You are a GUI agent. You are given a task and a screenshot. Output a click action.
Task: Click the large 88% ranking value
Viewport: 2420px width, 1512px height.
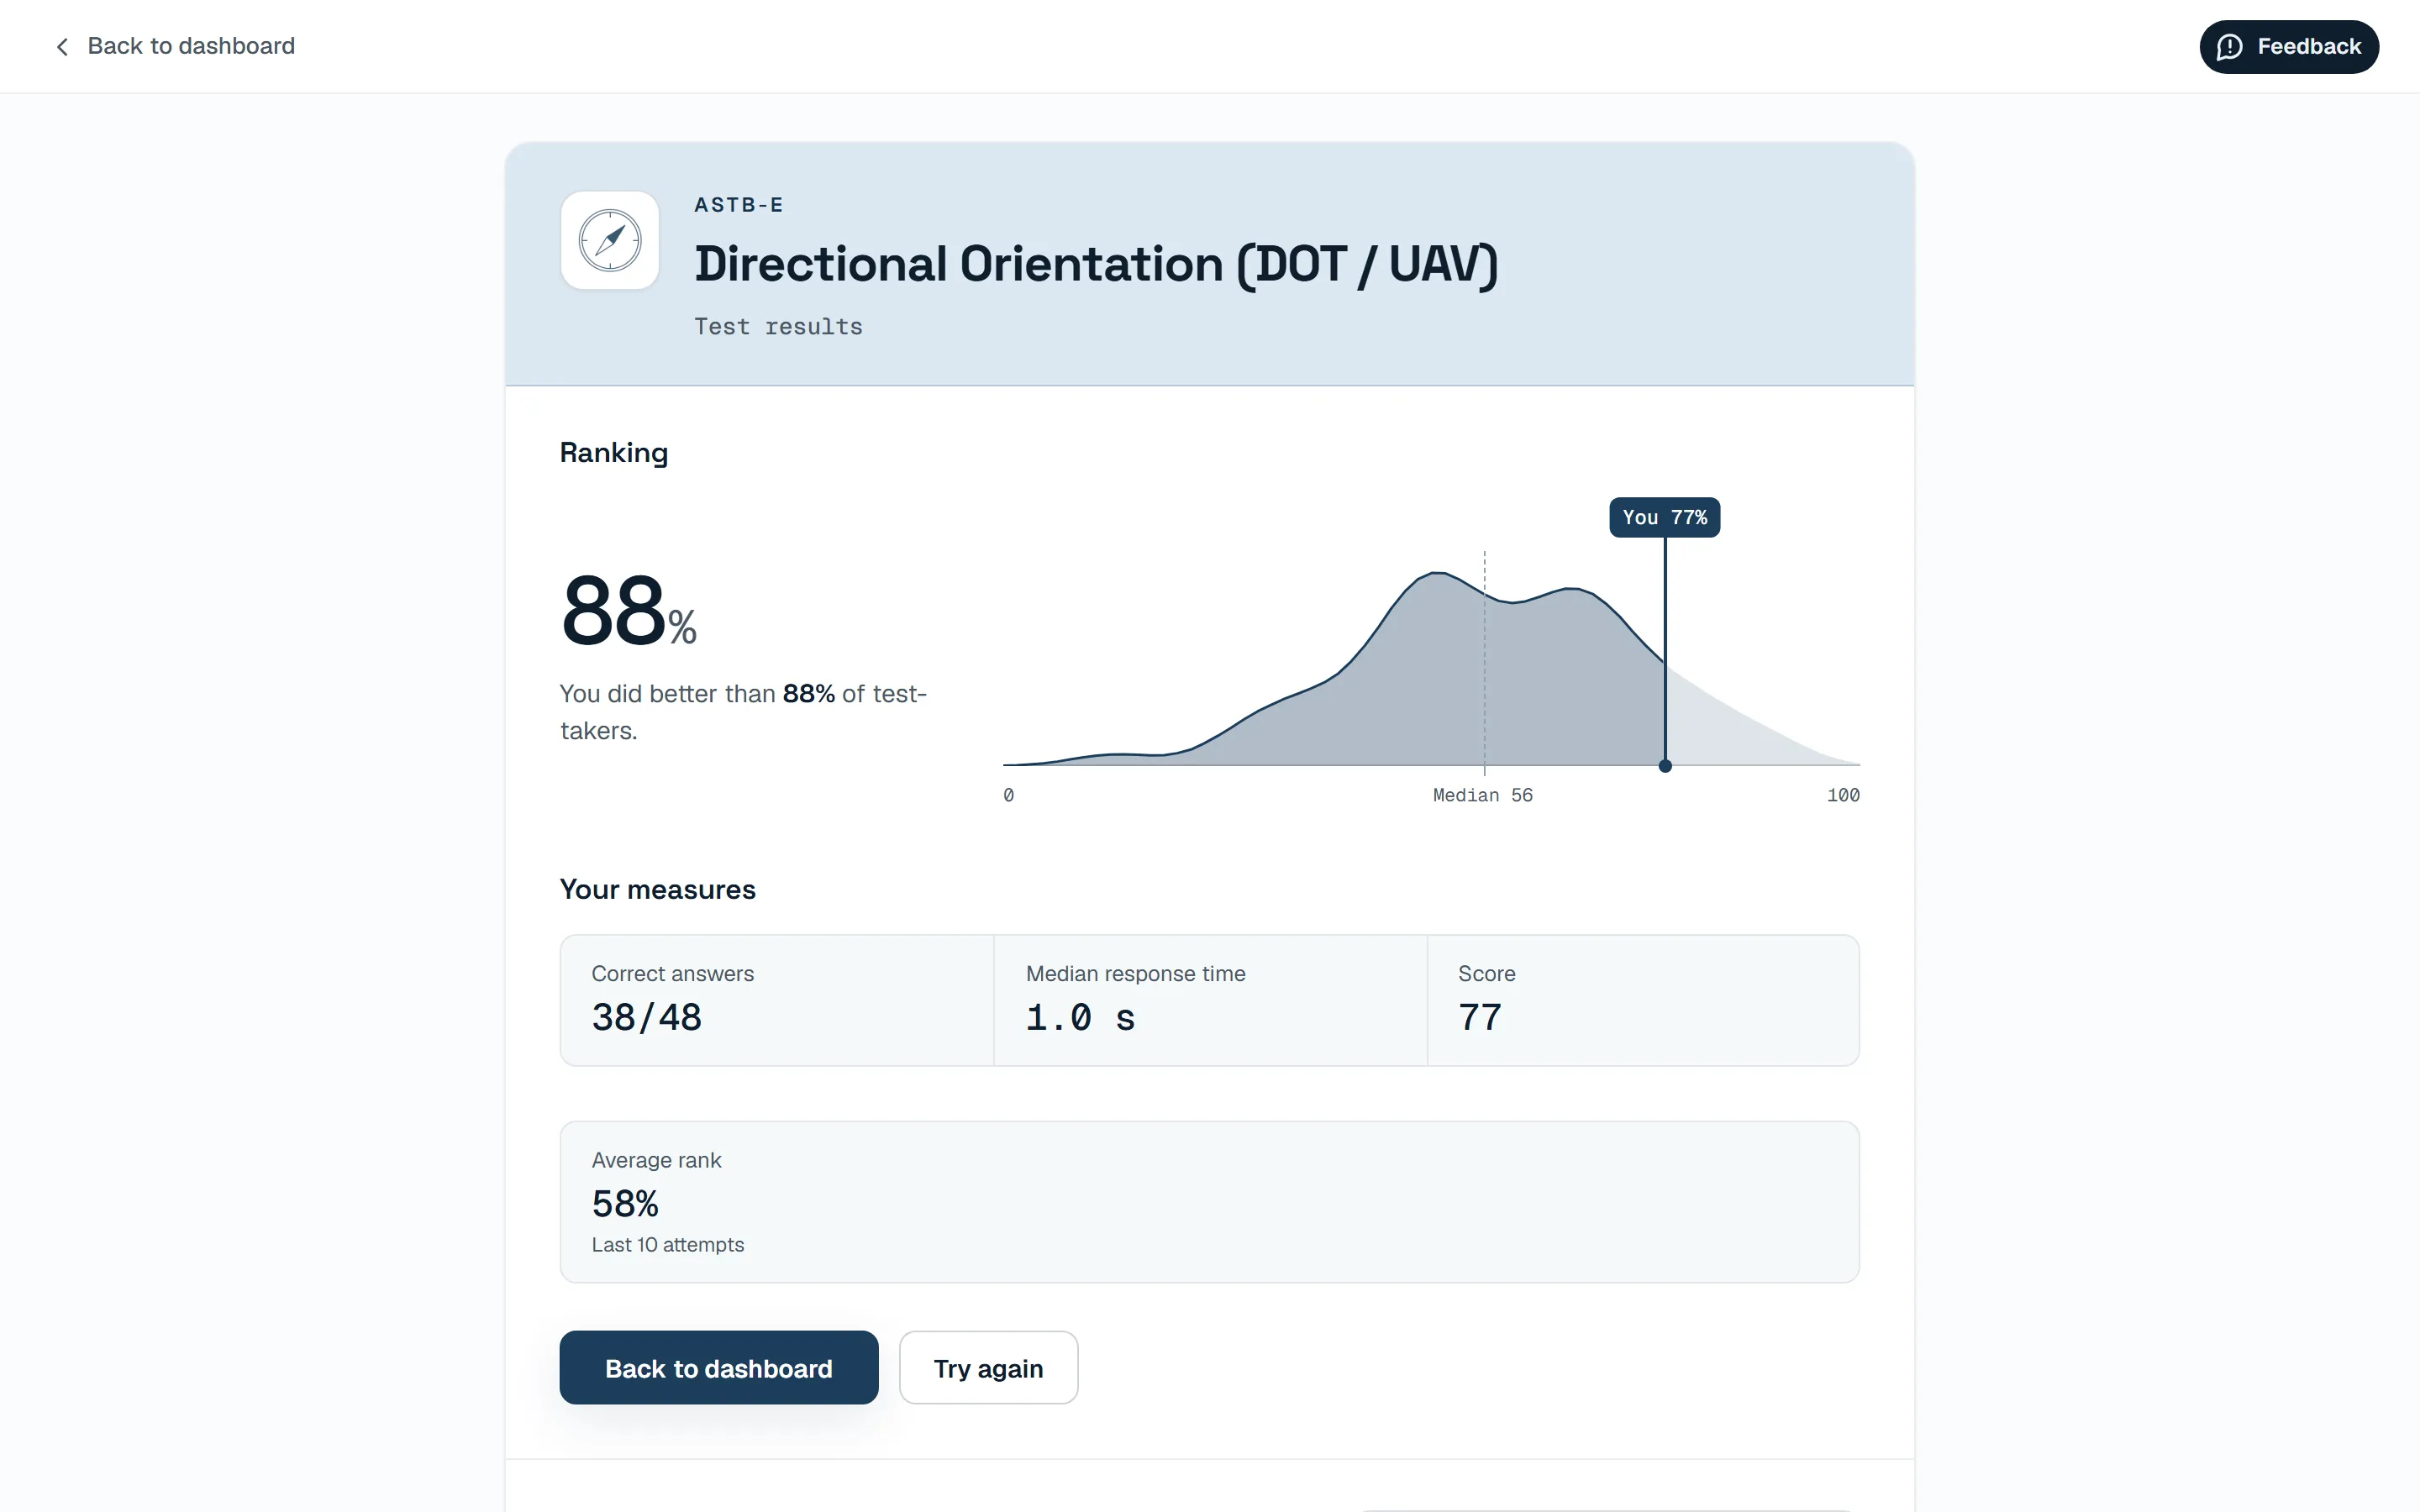pyautogui.click(x=628, y=611)
